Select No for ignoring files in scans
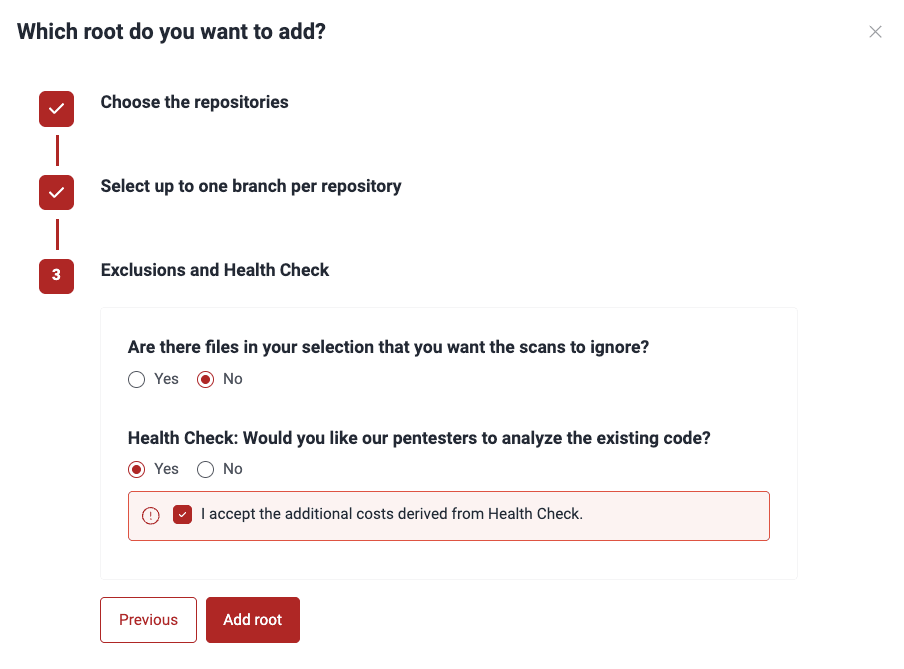The height and width of the screenshot is (669, 904). click(x=206, y=379)
